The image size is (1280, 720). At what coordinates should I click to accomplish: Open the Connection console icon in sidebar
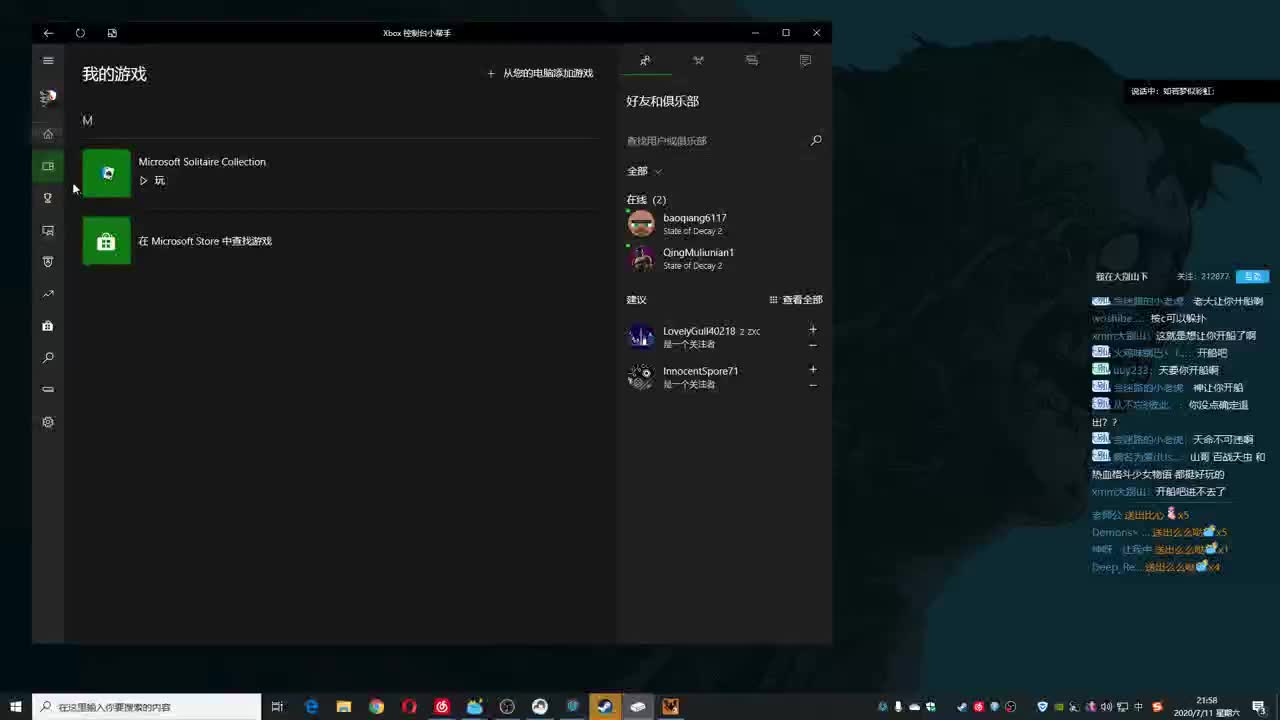click(x=48, y=390)
